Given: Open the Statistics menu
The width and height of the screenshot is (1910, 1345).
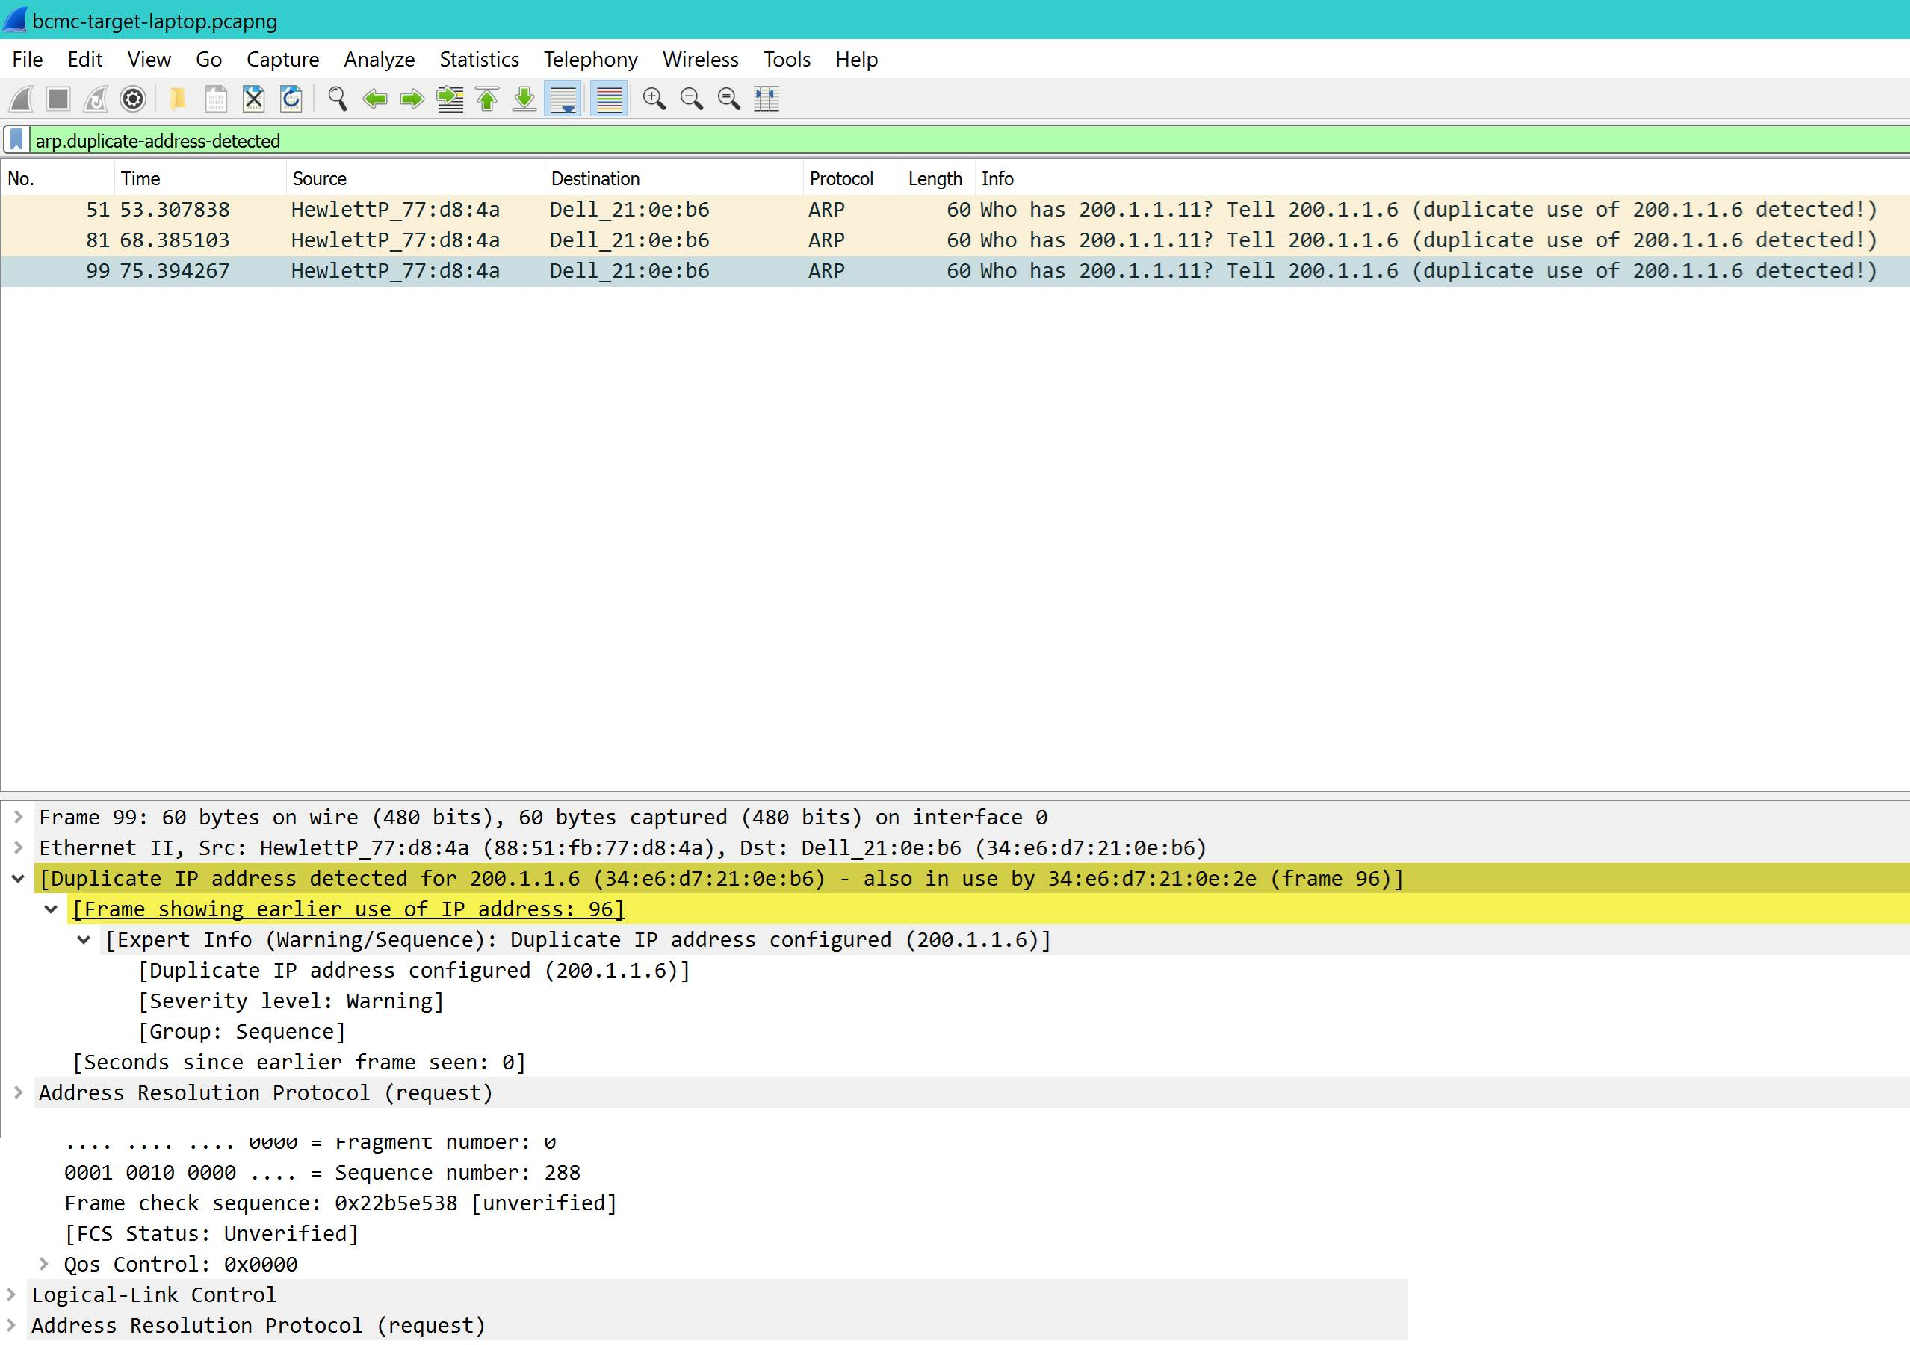Looking at the screenshot, I should click(x=479, y=60).
